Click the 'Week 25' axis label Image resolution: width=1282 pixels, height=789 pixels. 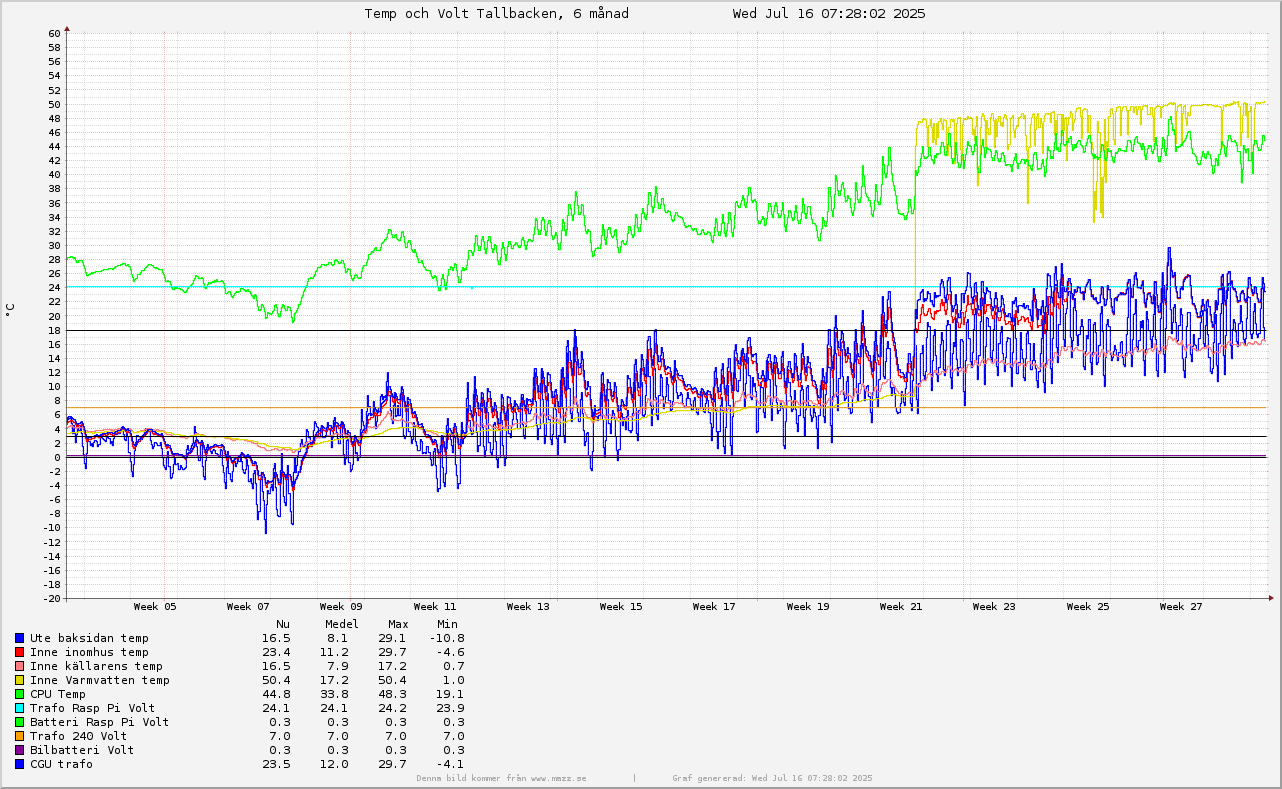click(x=1088, y=607)
